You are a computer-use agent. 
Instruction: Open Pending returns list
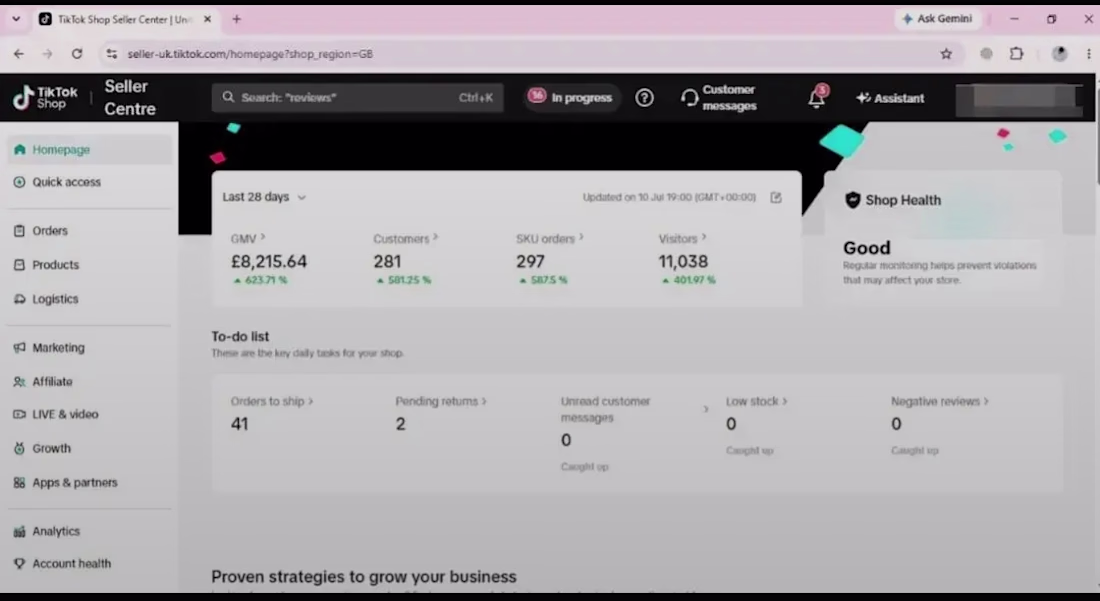[x=441, y=401]
